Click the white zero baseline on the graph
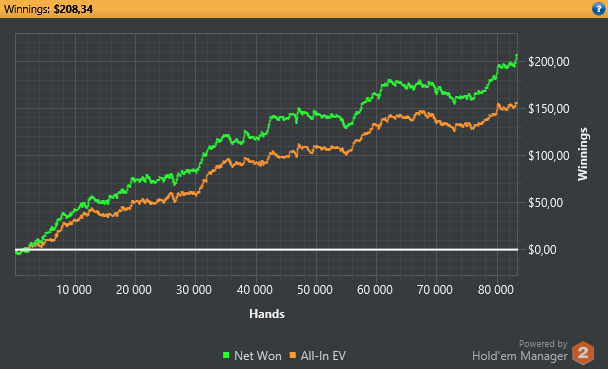This screenshot has width=608, height=369. click(x=266, y=249)
